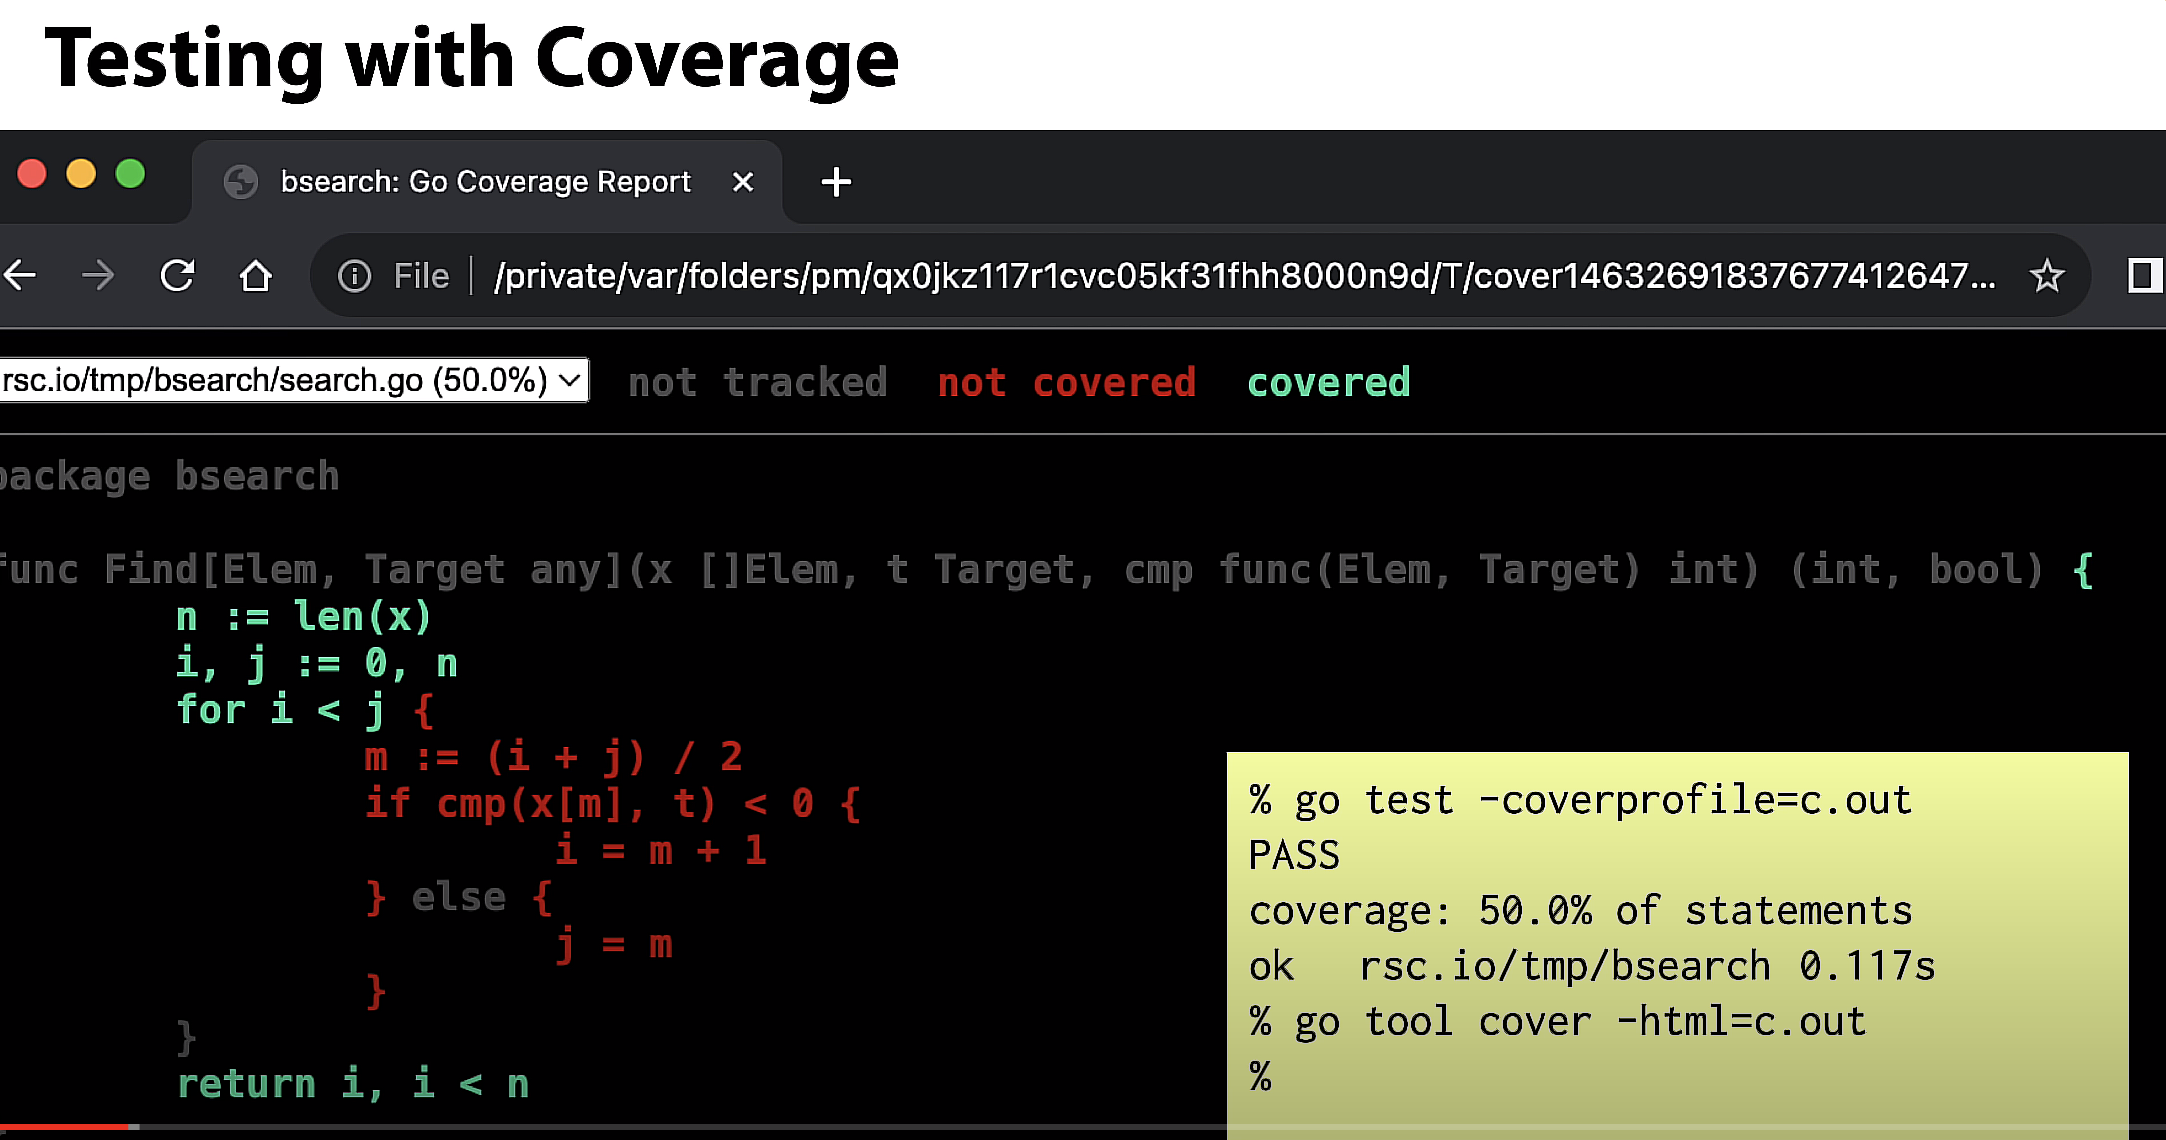The width and height of the screenshot is (2166, 1140).
Task: Click the browser forward arrow
Action: (98, 275)
